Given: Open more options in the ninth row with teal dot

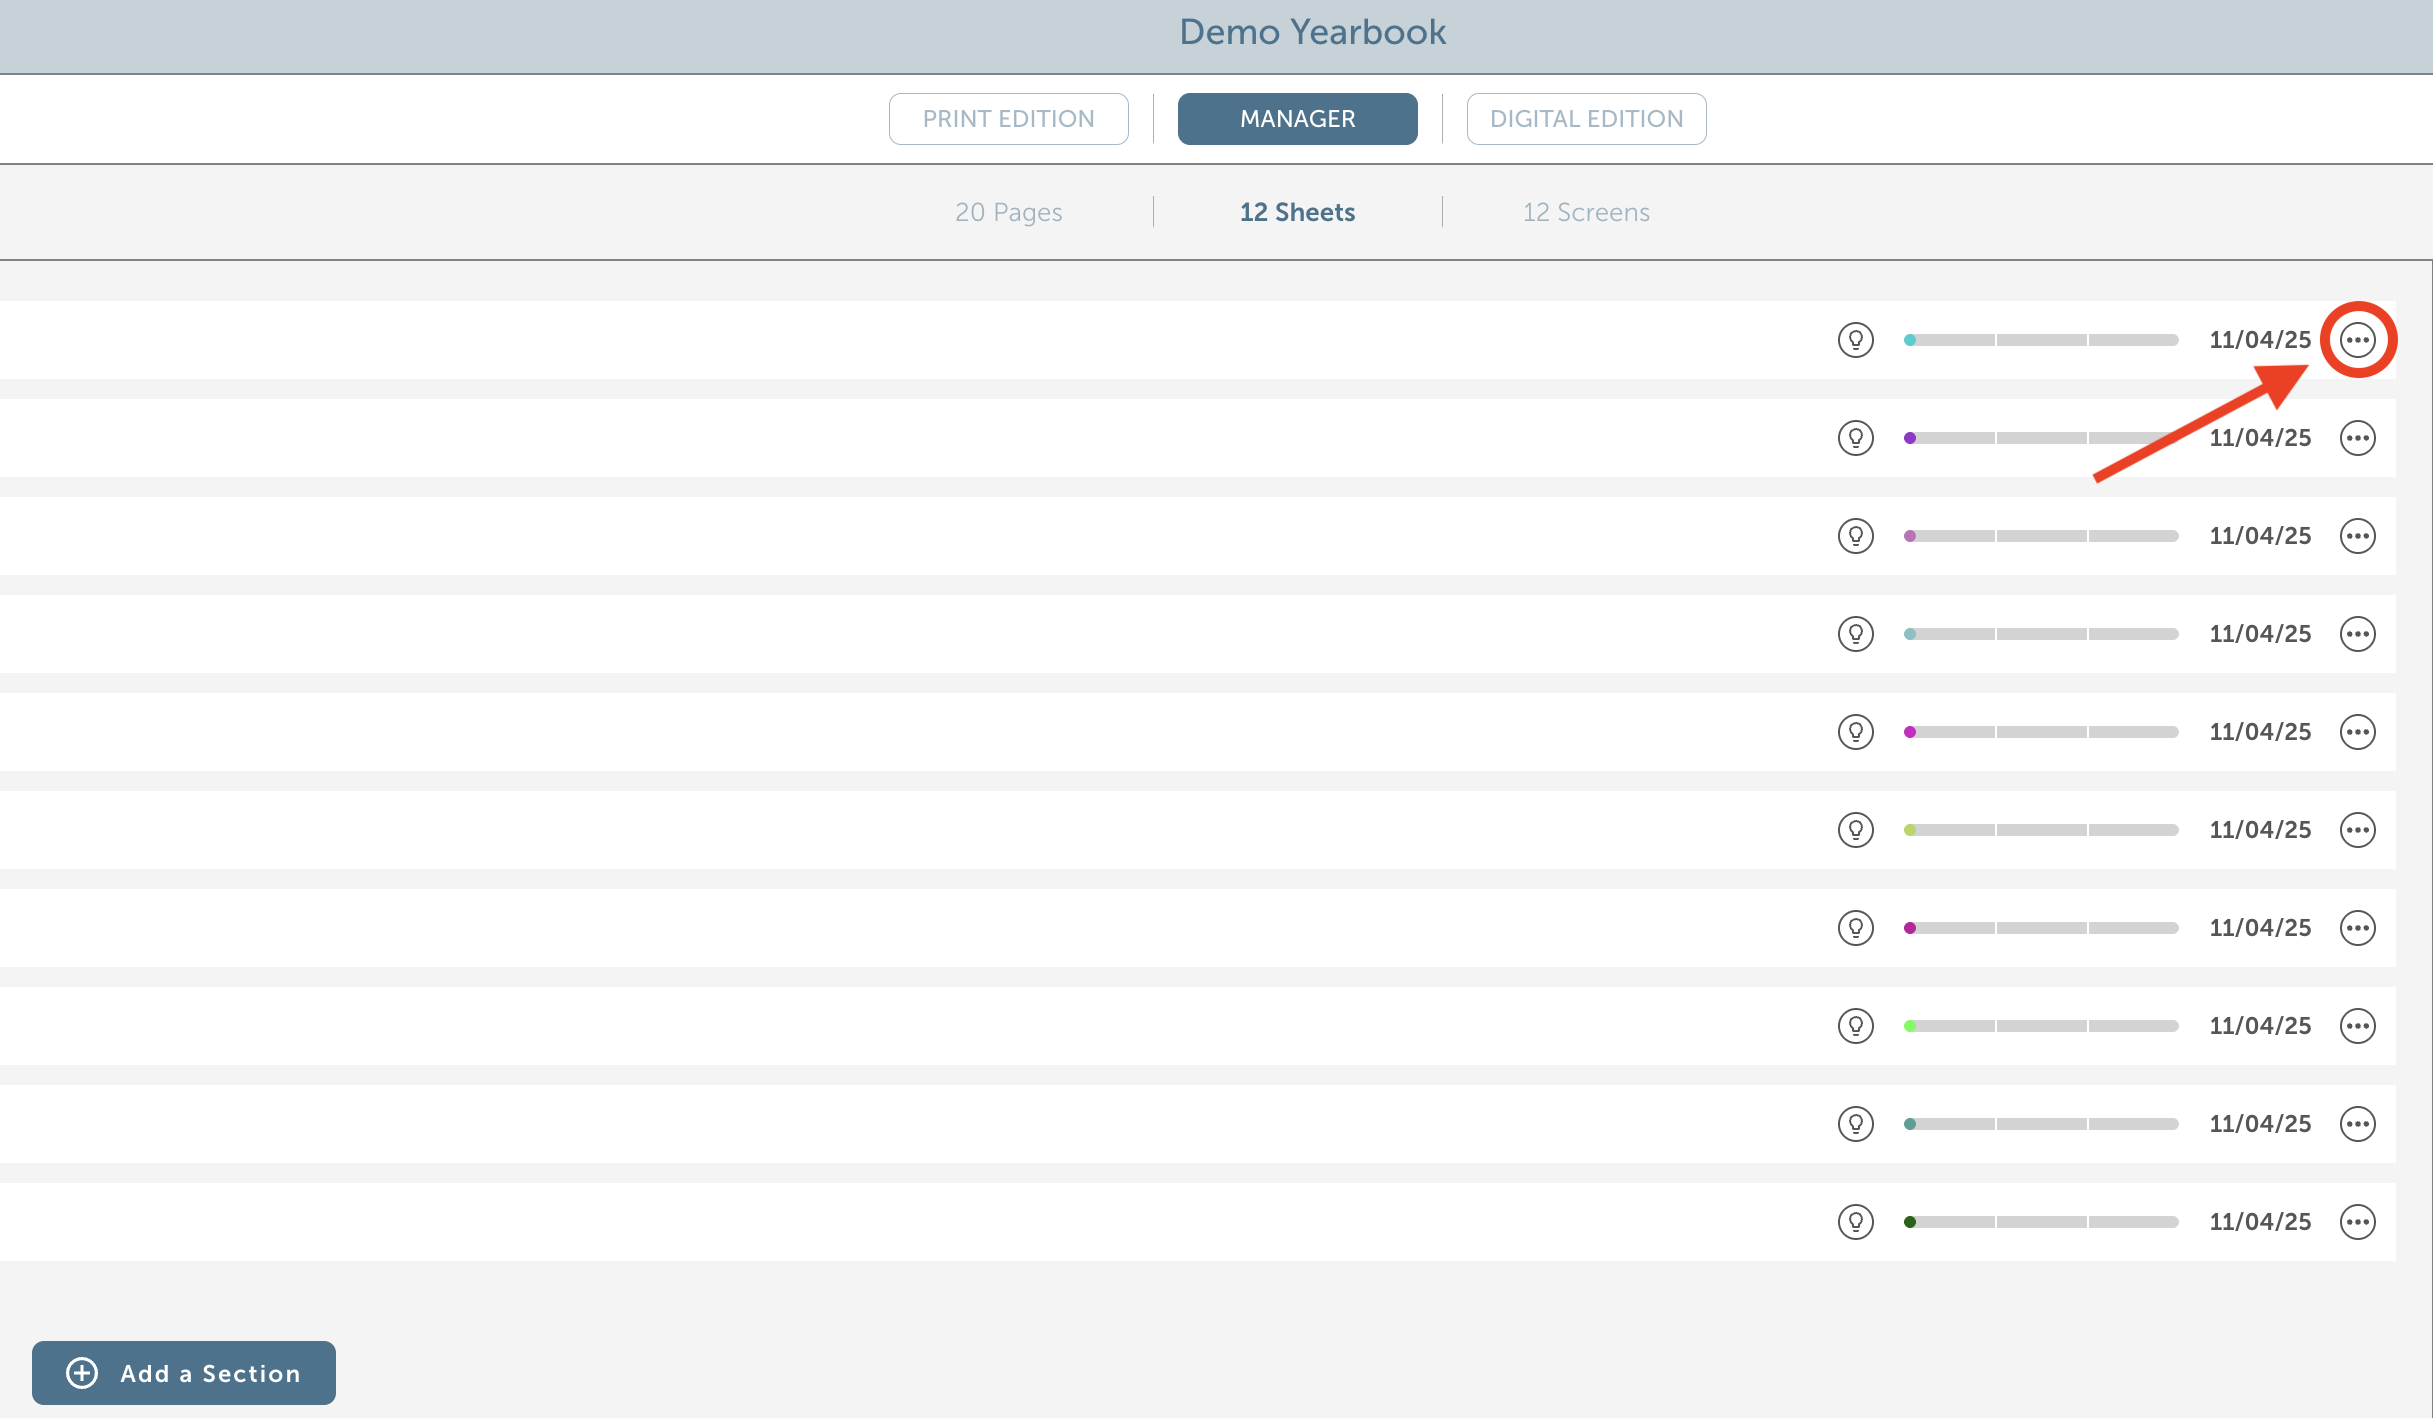Looking at the screenshot, I should pyautogui.click(x=2357, y=1124).
